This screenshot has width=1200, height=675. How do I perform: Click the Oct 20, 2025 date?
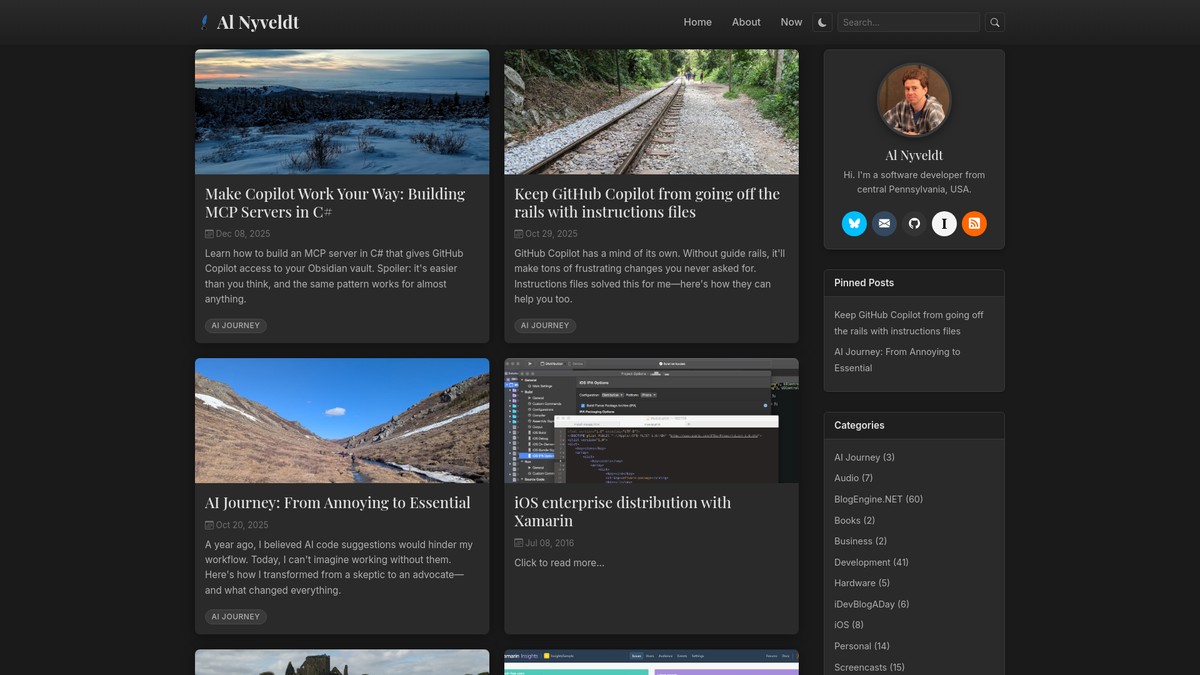(242, 525)
